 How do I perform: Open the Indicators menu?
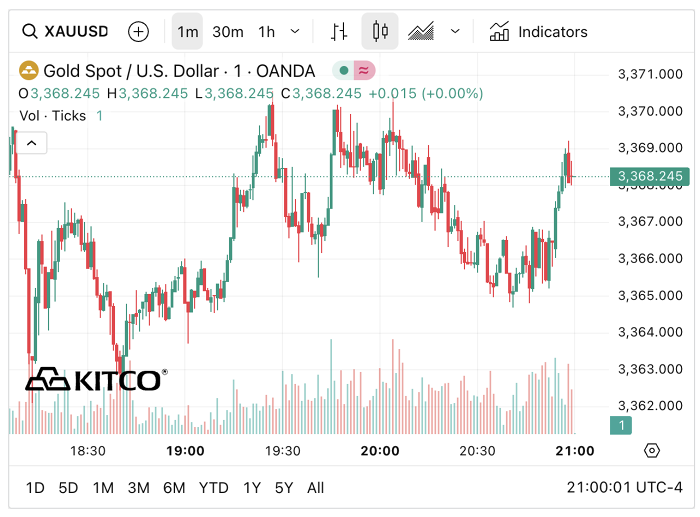[538, 32]
